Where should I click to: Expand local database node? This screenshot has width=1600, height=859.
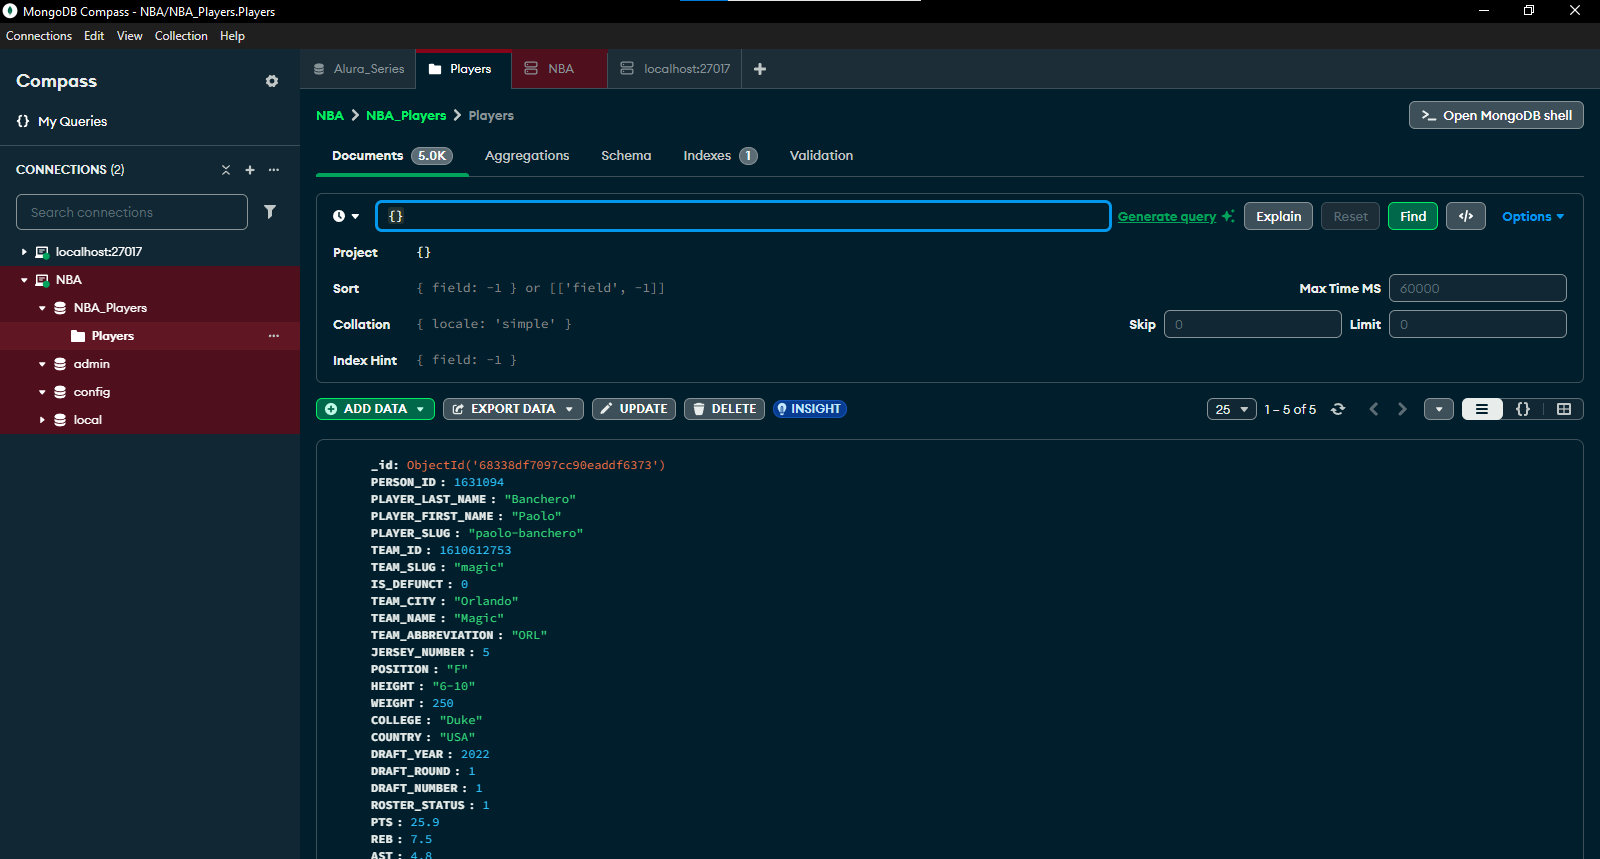[42, 420]
